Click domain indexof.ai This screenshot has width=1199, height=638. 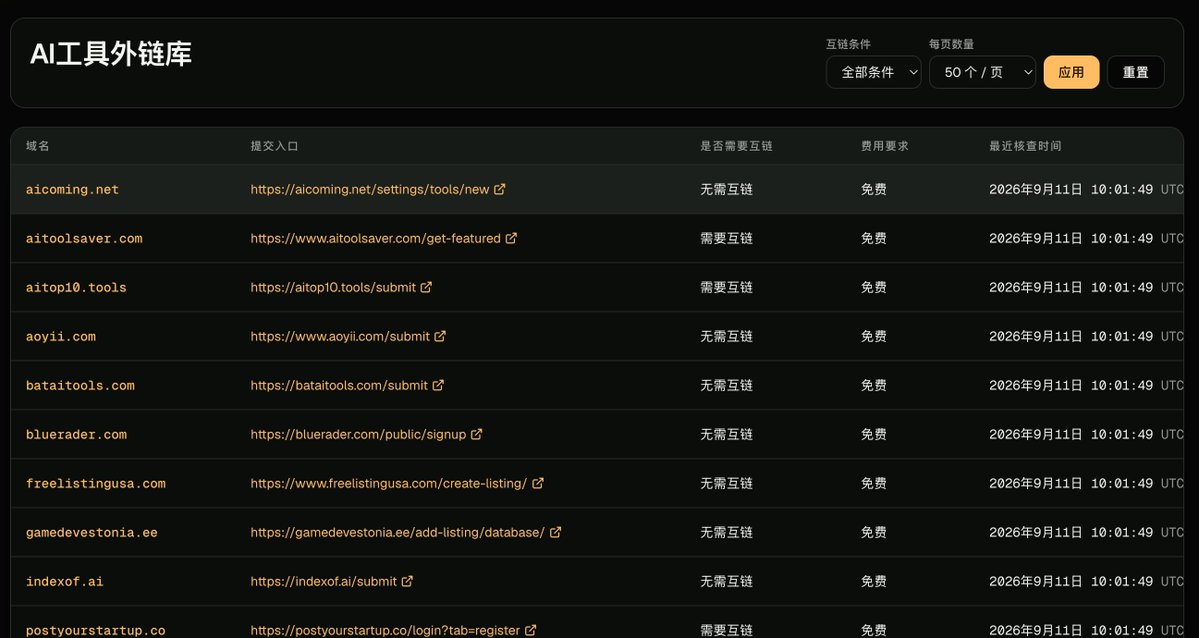pyautogui.click(x=64, y=581)
